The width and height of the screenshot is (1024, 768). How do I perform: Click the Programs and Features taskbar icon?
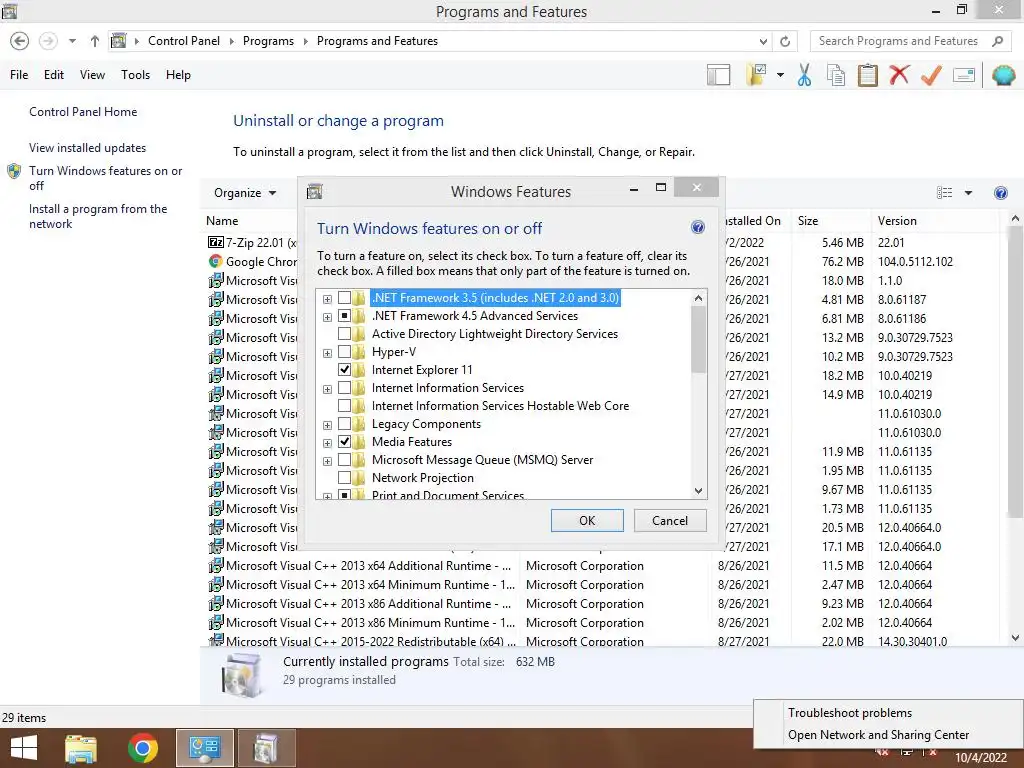click(266, 748)
